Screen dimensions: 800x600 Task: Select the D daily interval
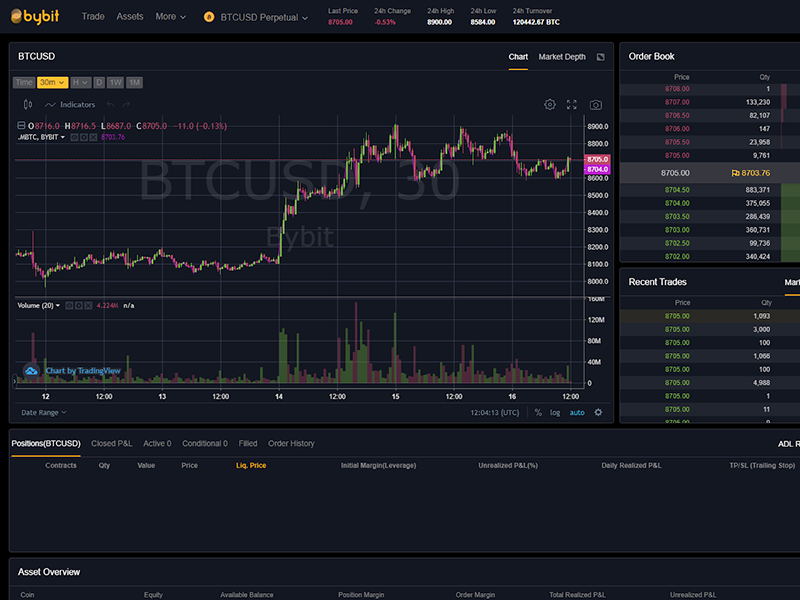pos(99,82)
